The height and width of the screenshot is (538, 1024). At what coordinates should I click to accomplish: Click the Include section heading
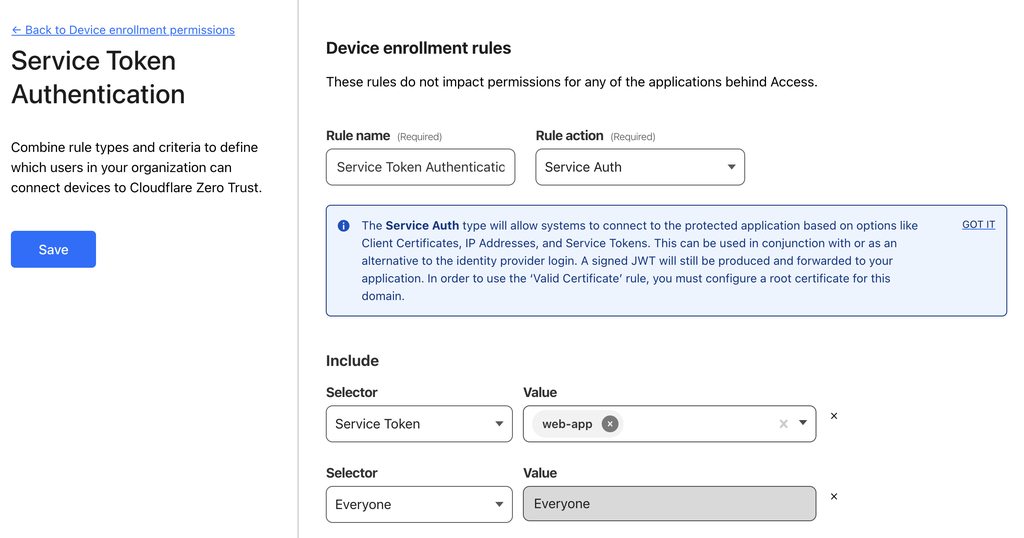[352, 361]
